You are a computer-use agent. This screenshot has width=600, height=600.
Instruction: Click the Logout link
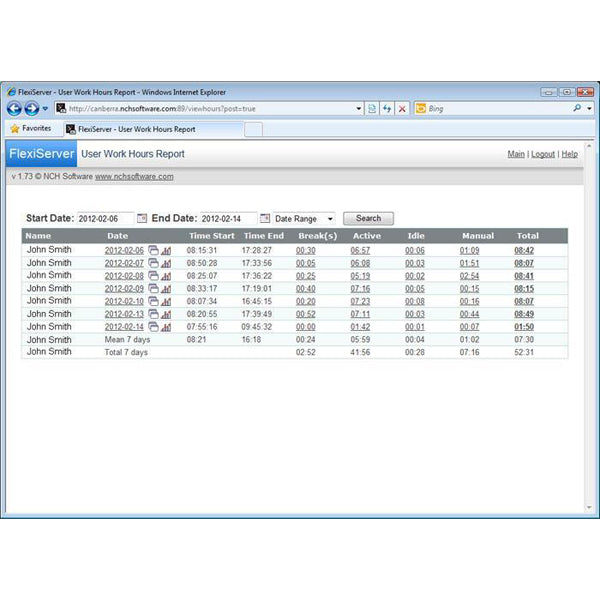542,155
